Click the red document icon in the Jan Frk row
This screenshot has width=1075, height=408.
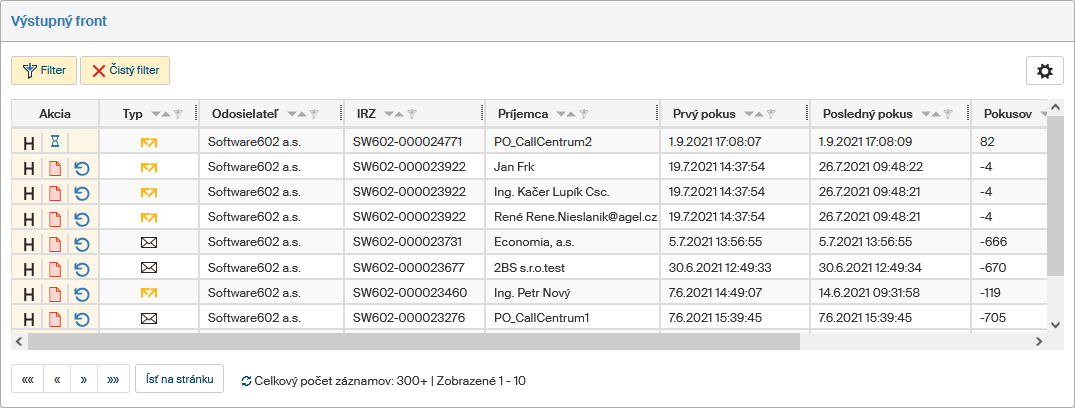[55, 168]
